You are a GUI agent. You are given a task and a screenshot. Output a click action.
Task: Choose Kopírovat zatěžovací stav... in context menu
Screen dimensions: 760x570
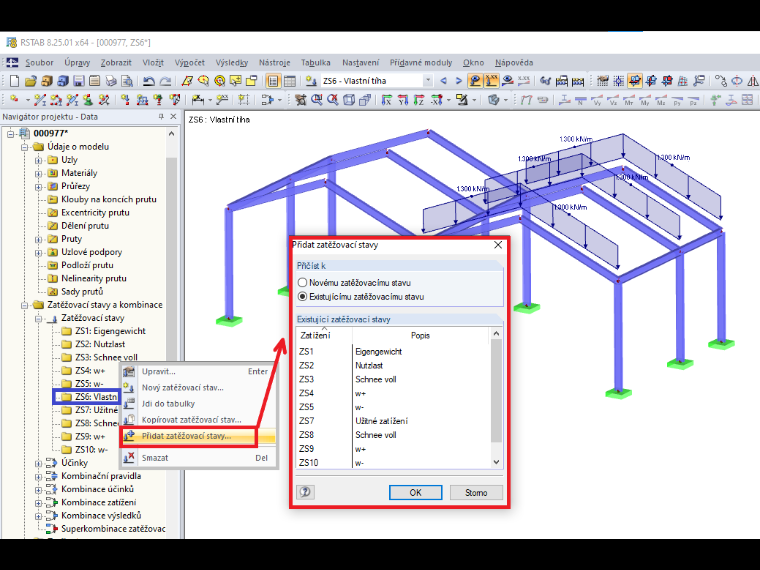(198, 420)
